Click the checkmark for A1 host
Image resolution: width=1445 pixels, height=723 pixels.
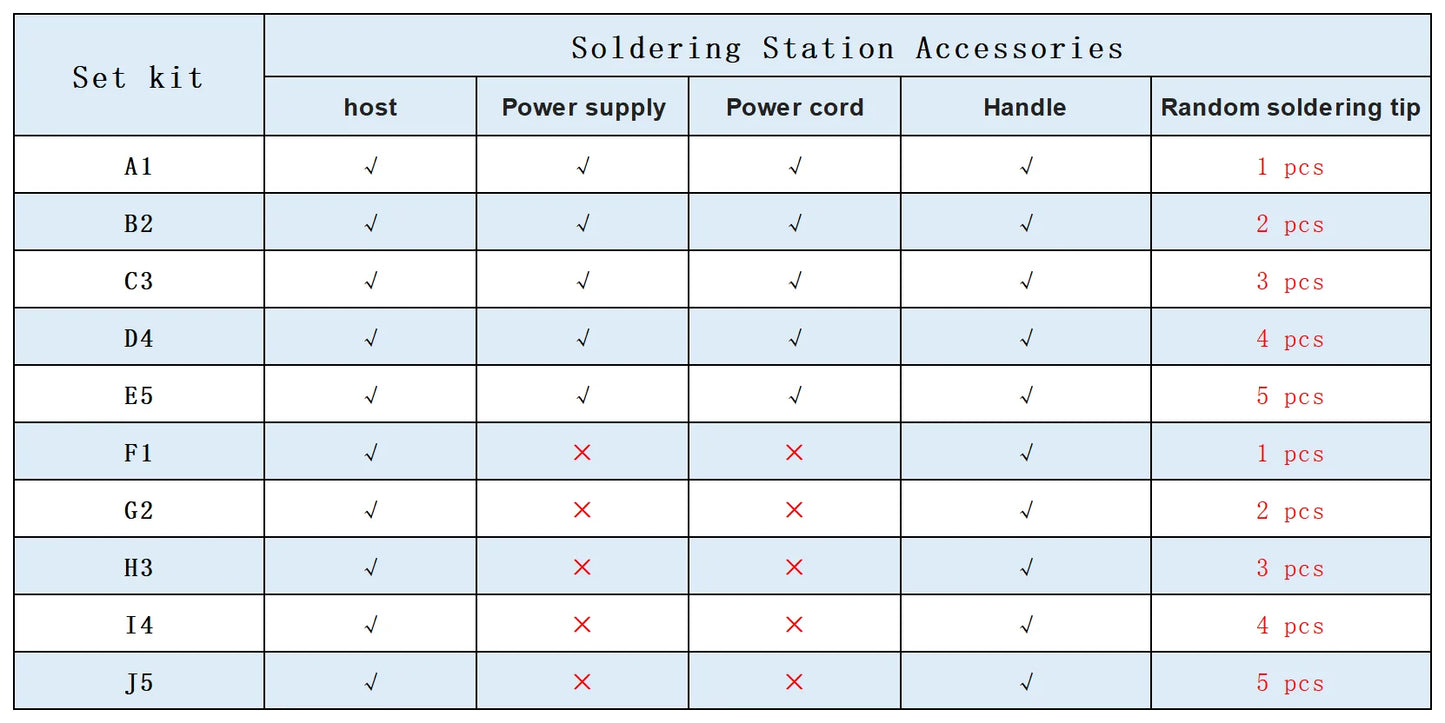(371, 167)
